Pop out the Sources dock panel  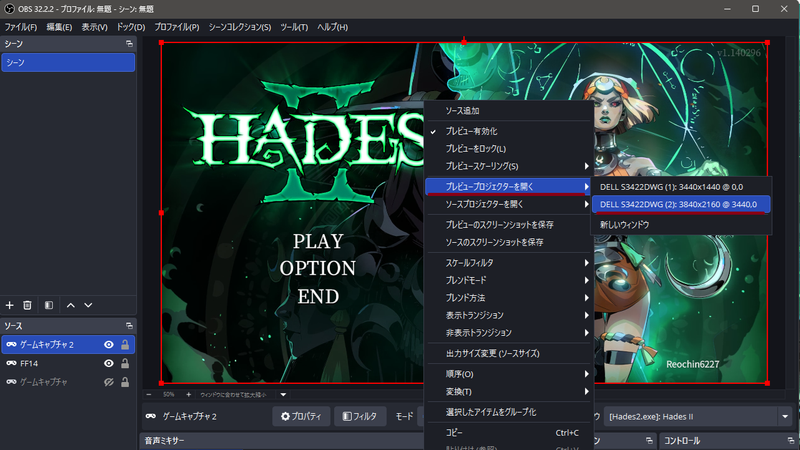(129, 326)
